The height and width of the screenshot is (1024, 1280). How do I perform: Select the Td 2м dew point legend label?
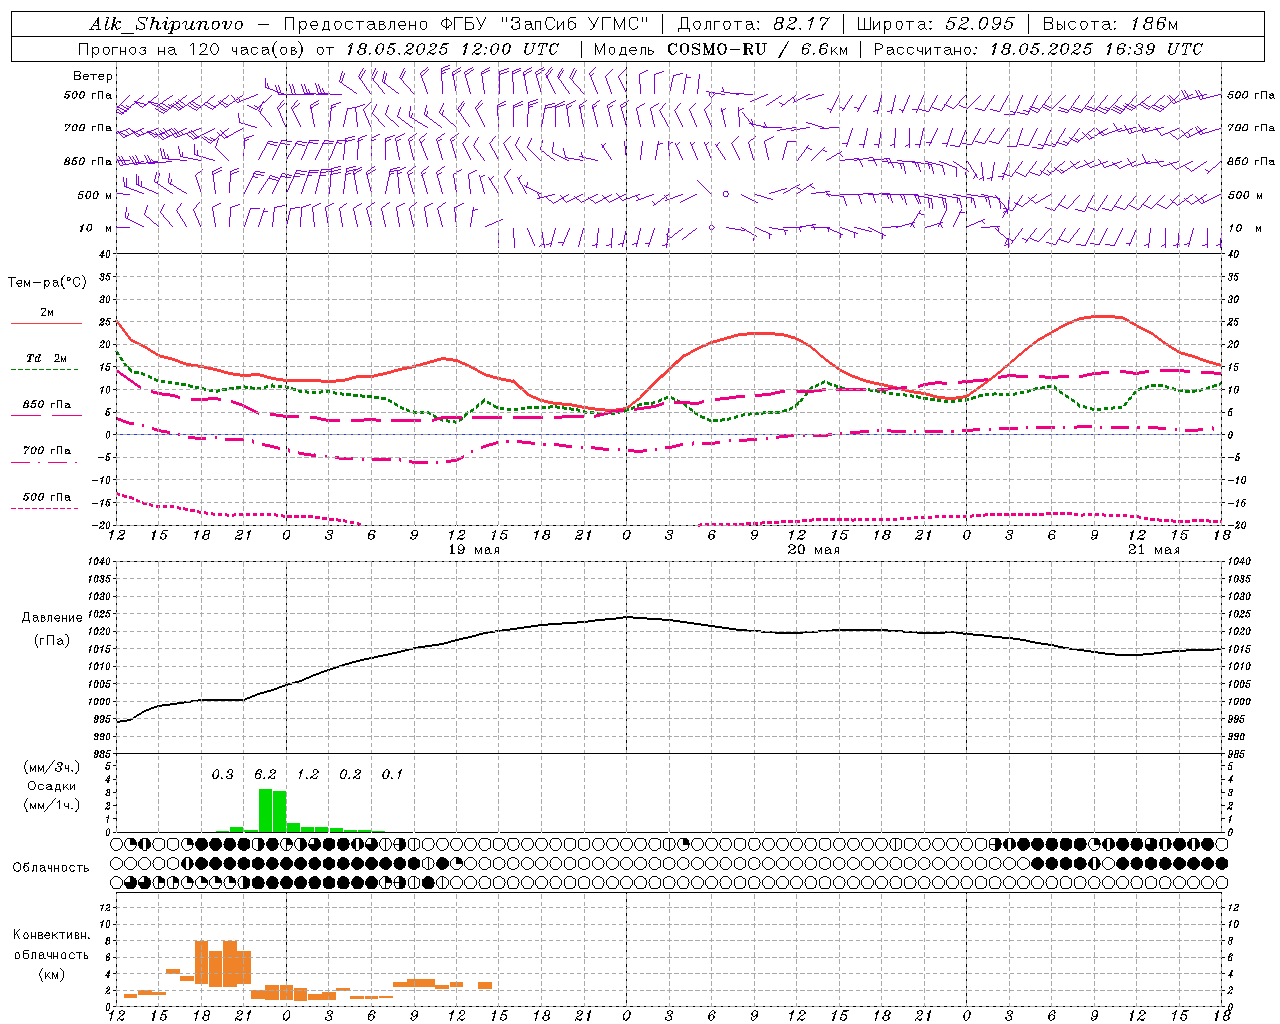[46, 358]
